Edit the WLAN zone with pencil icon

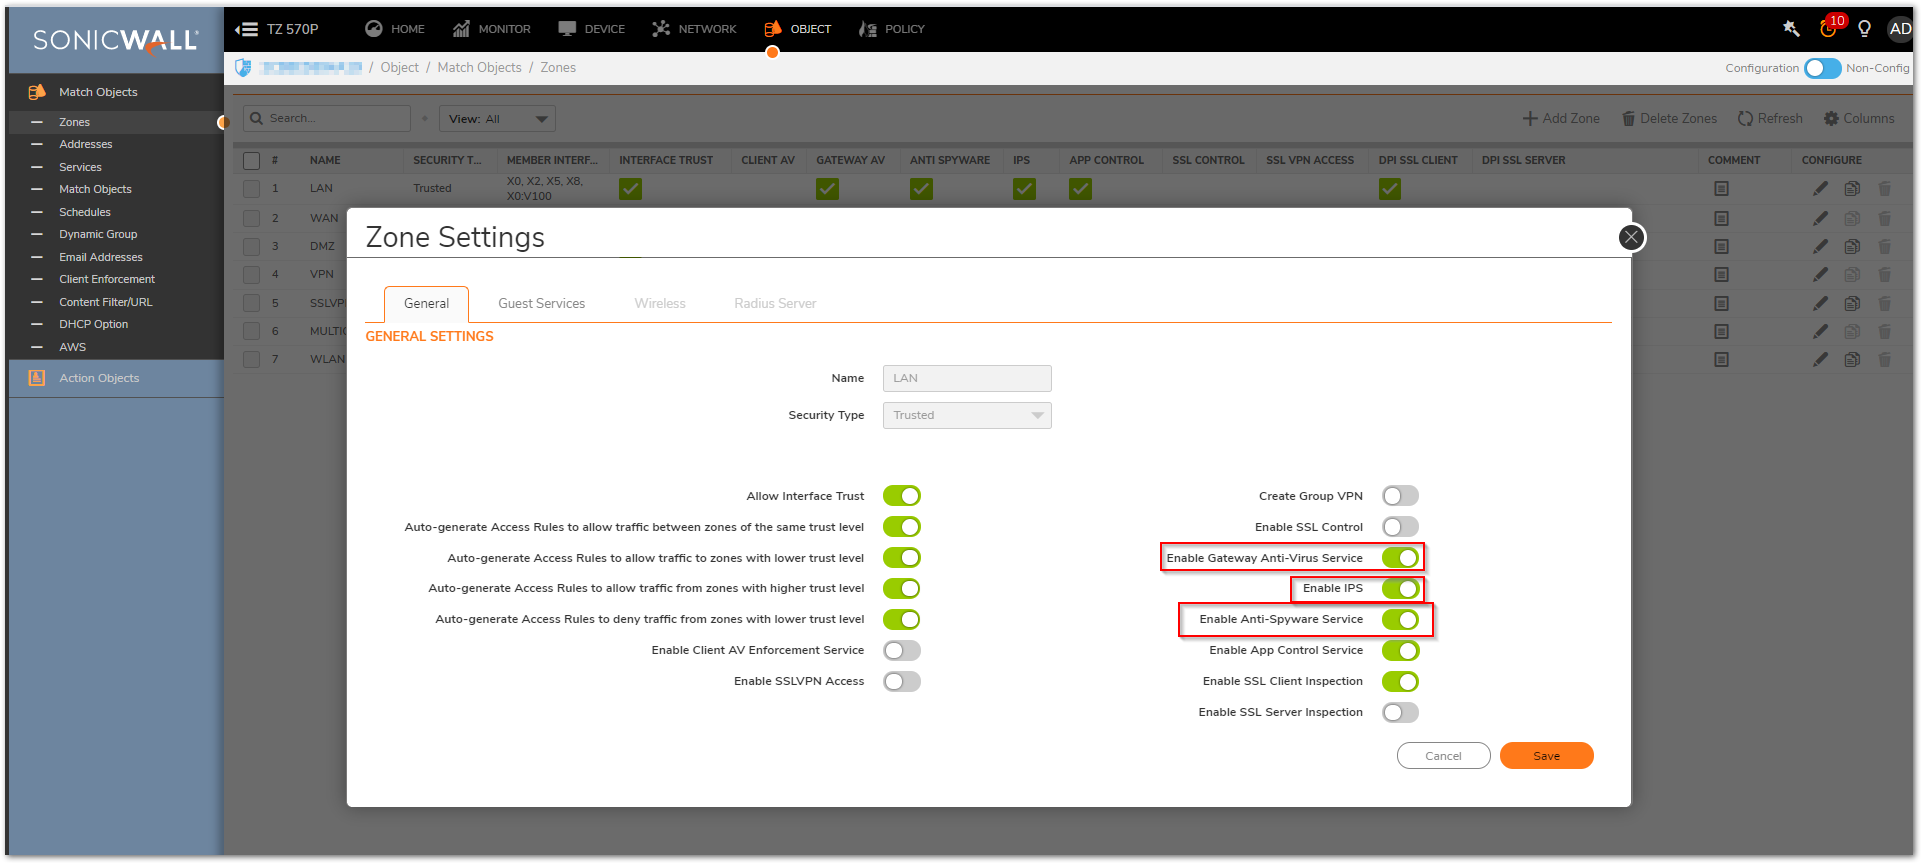click(x=1820, y=359)
